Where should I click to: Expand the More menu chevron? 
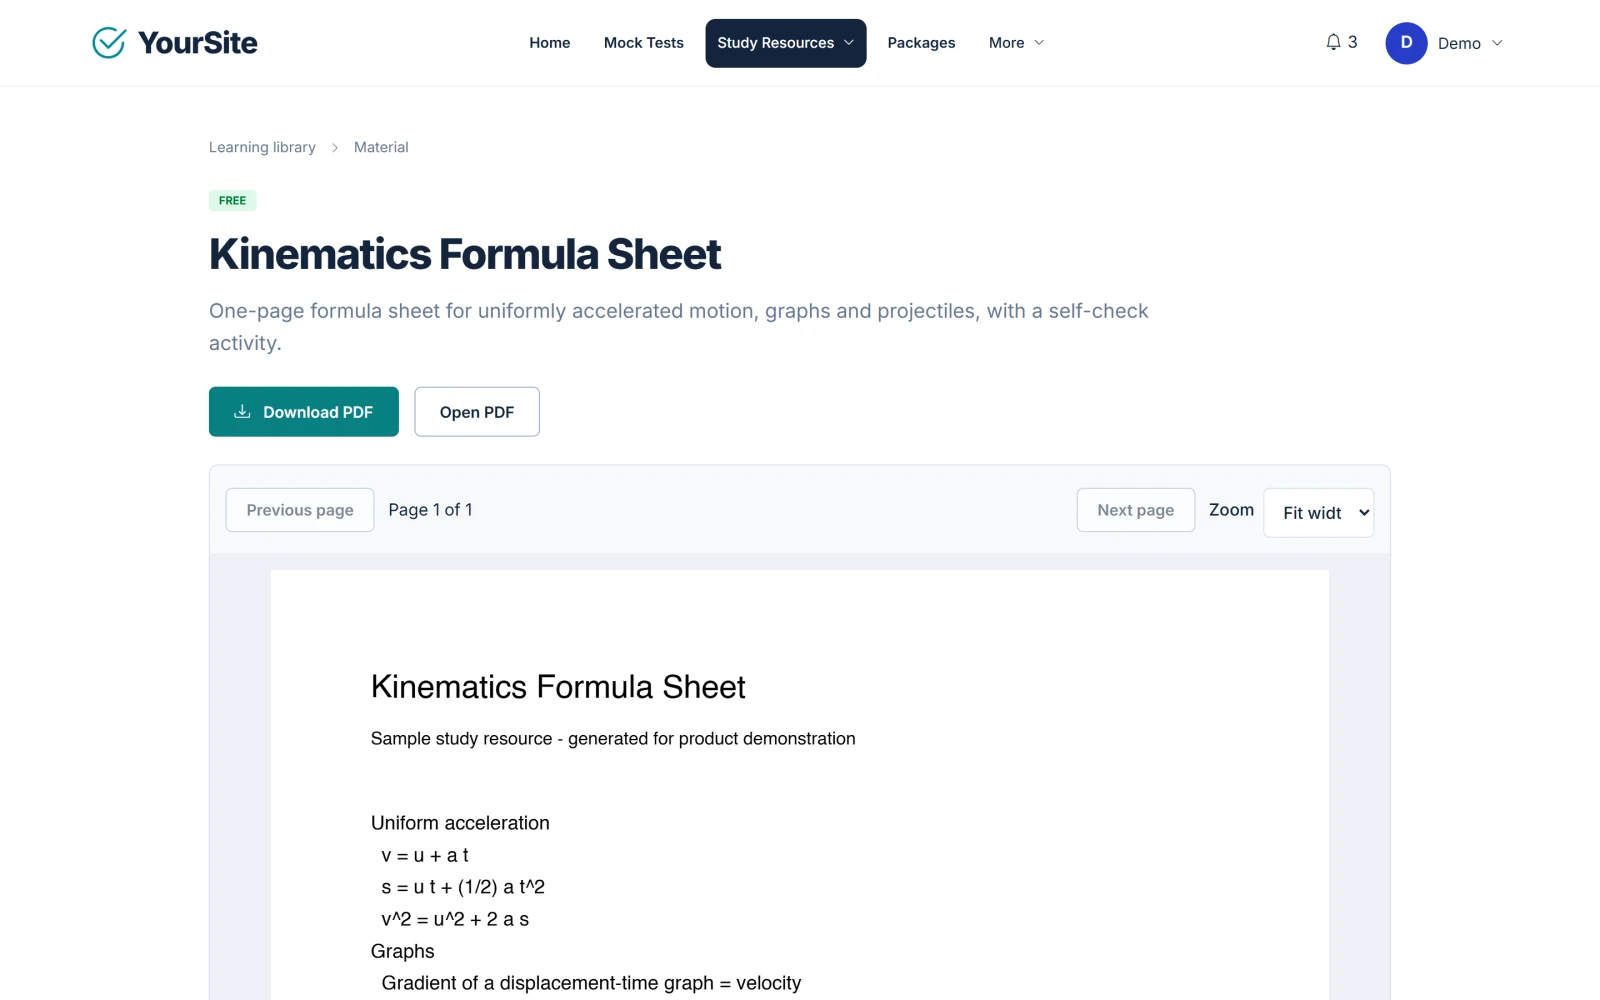pos(1039,43)
